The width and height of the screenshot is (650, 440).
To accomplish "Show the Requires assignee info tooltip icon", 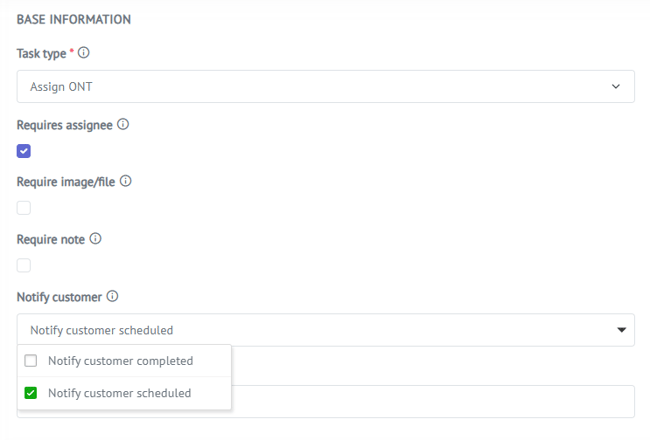I will [123, 125].
